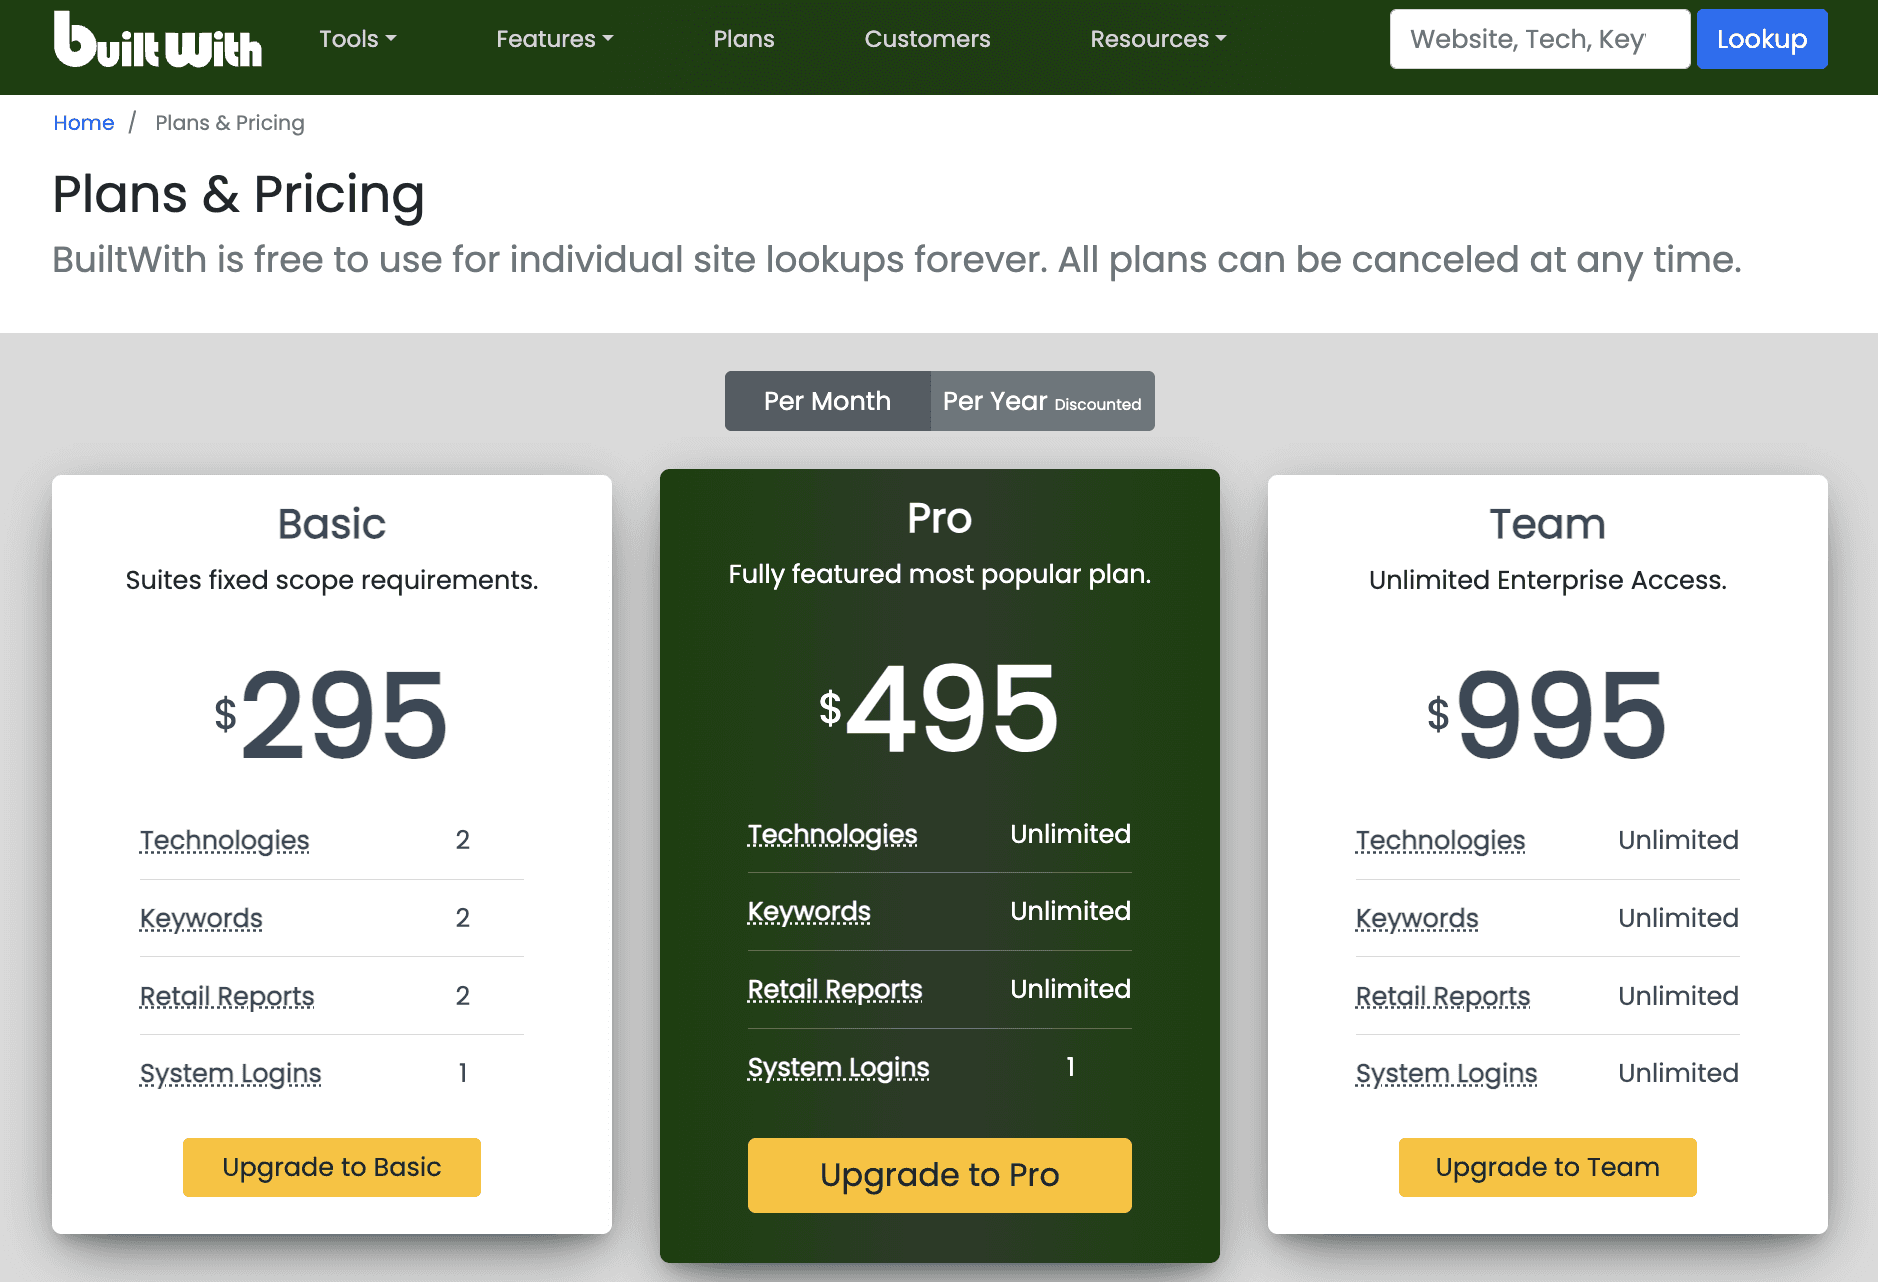The image size is (1878, 1282).
Task: Click System Logins in the Pro plan
Action: [839, 1068]
